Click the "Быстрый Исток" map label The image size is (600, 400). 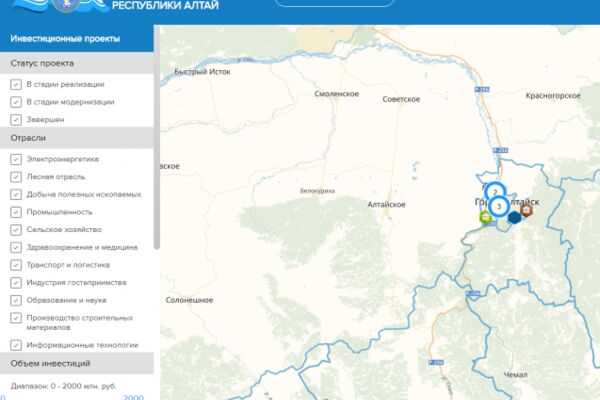202,72
